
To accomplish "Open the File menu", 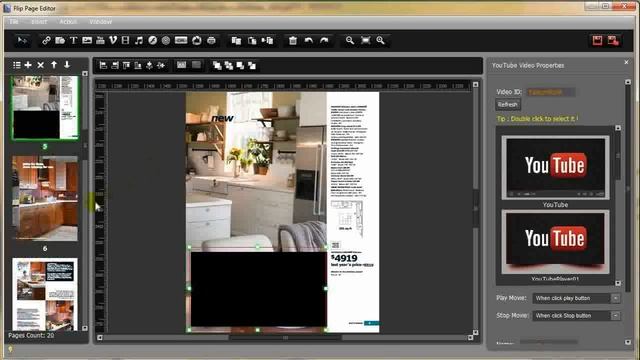I will tap(13, 21).
